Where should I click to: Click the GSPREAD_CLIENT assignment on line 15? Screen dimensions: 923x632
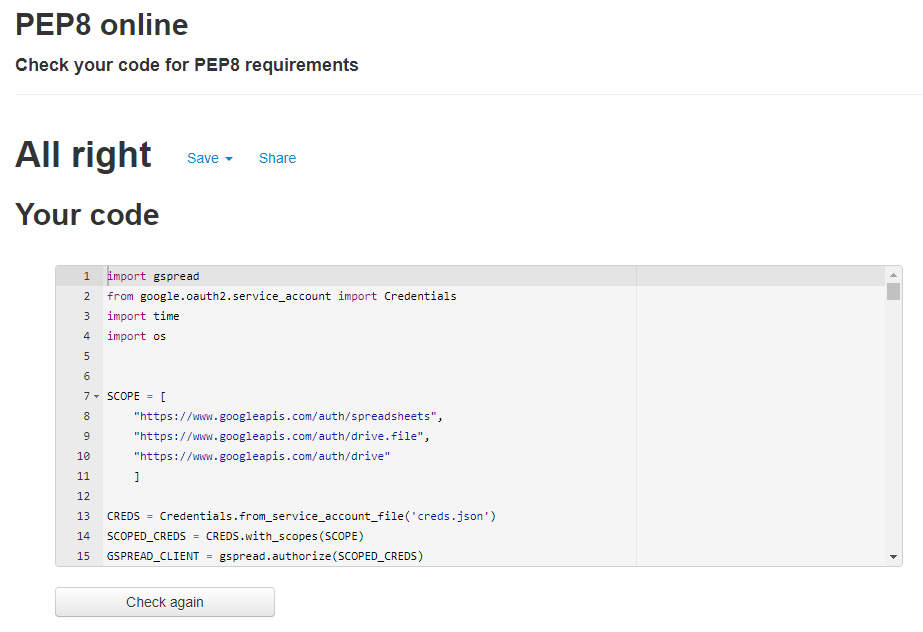click(x=265, y=556)
